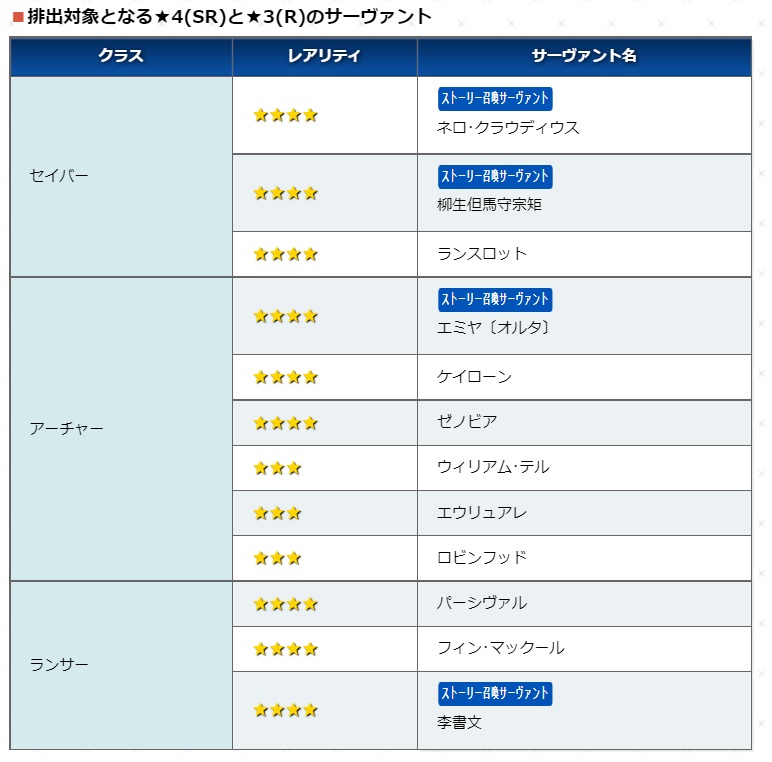The width and height of the screenshot is (772, 762).
Task: Click servant name ケイローン
Action: (x=474, y=377)
